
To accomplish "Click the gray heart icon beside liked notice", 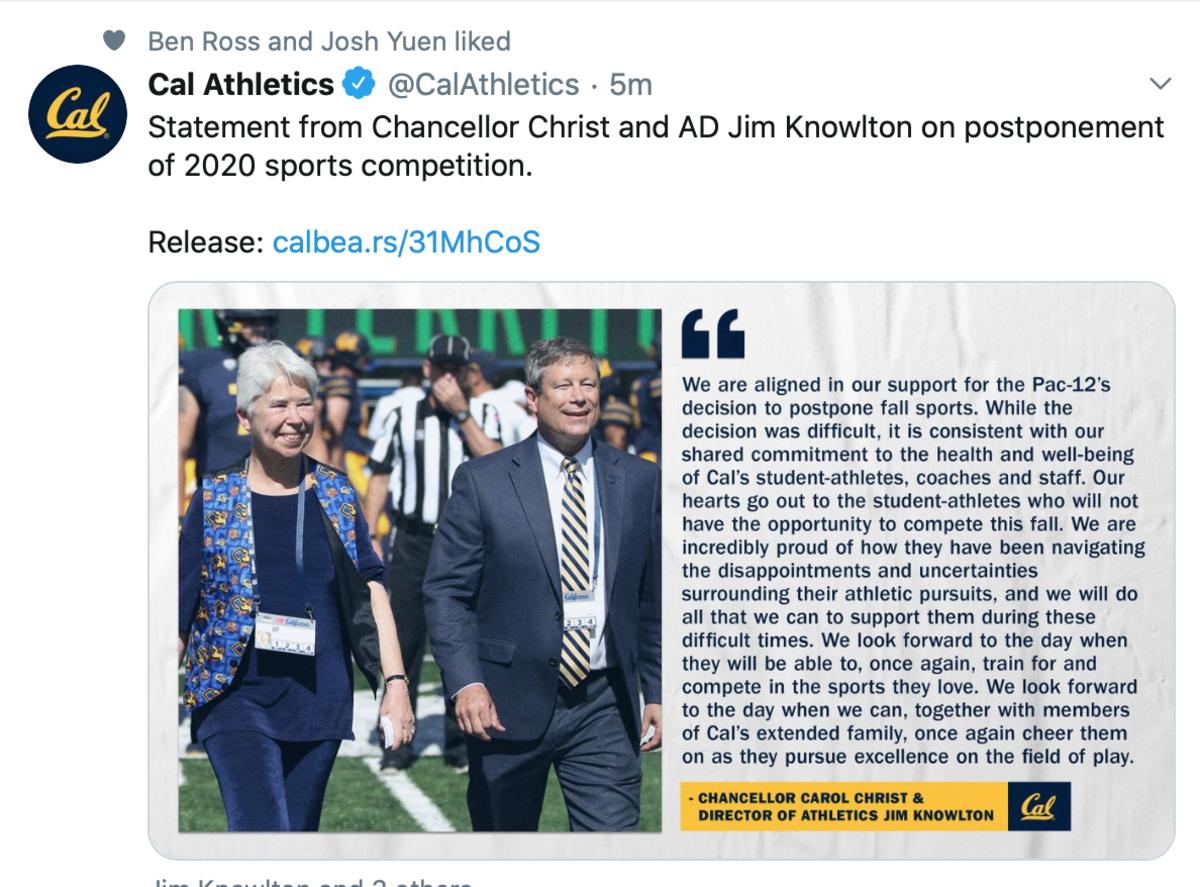I will click(115, 41).
